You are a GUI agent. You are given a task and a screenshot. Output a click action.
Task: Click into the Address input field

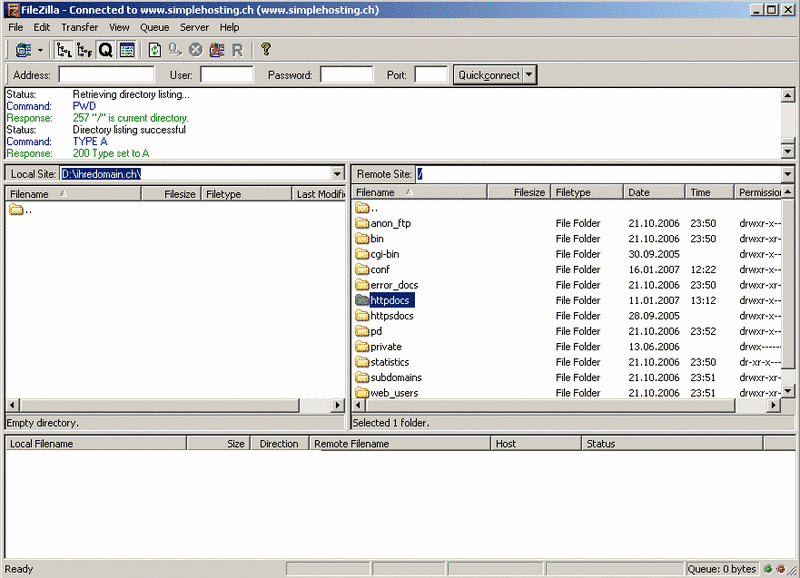(106, 75)
